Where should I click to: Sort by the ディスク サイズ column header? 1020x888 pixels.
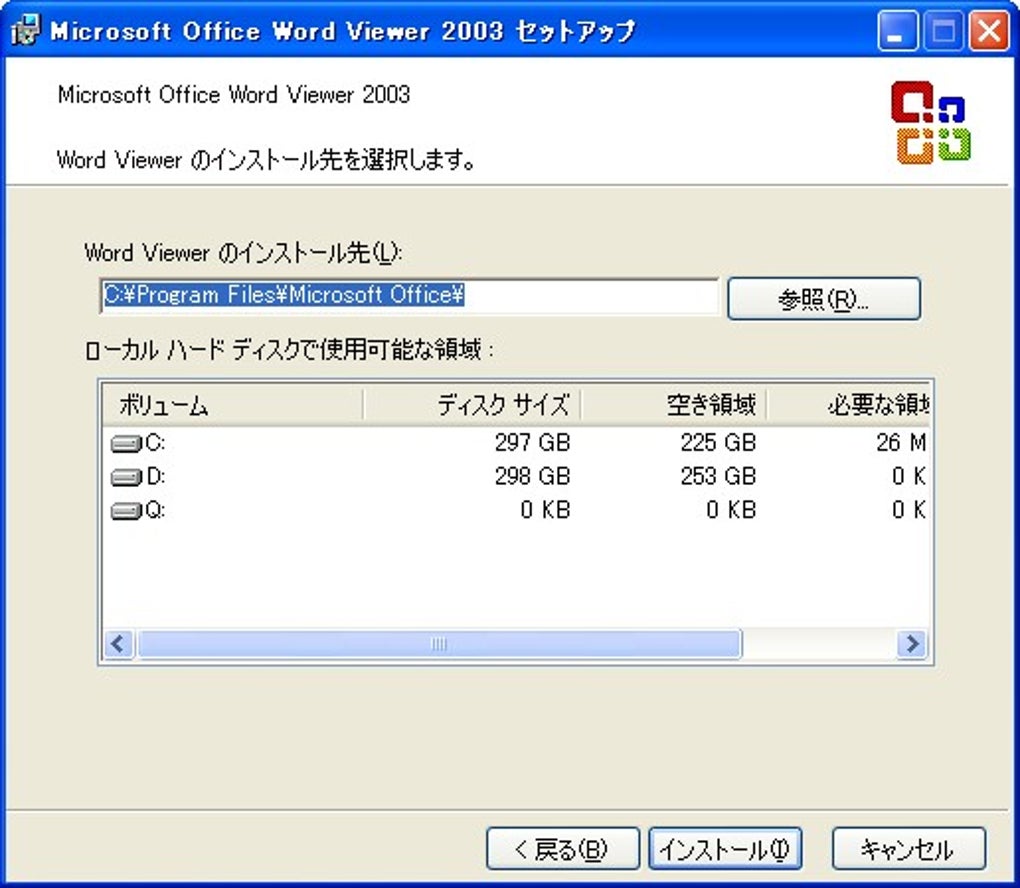coord(472,405)
